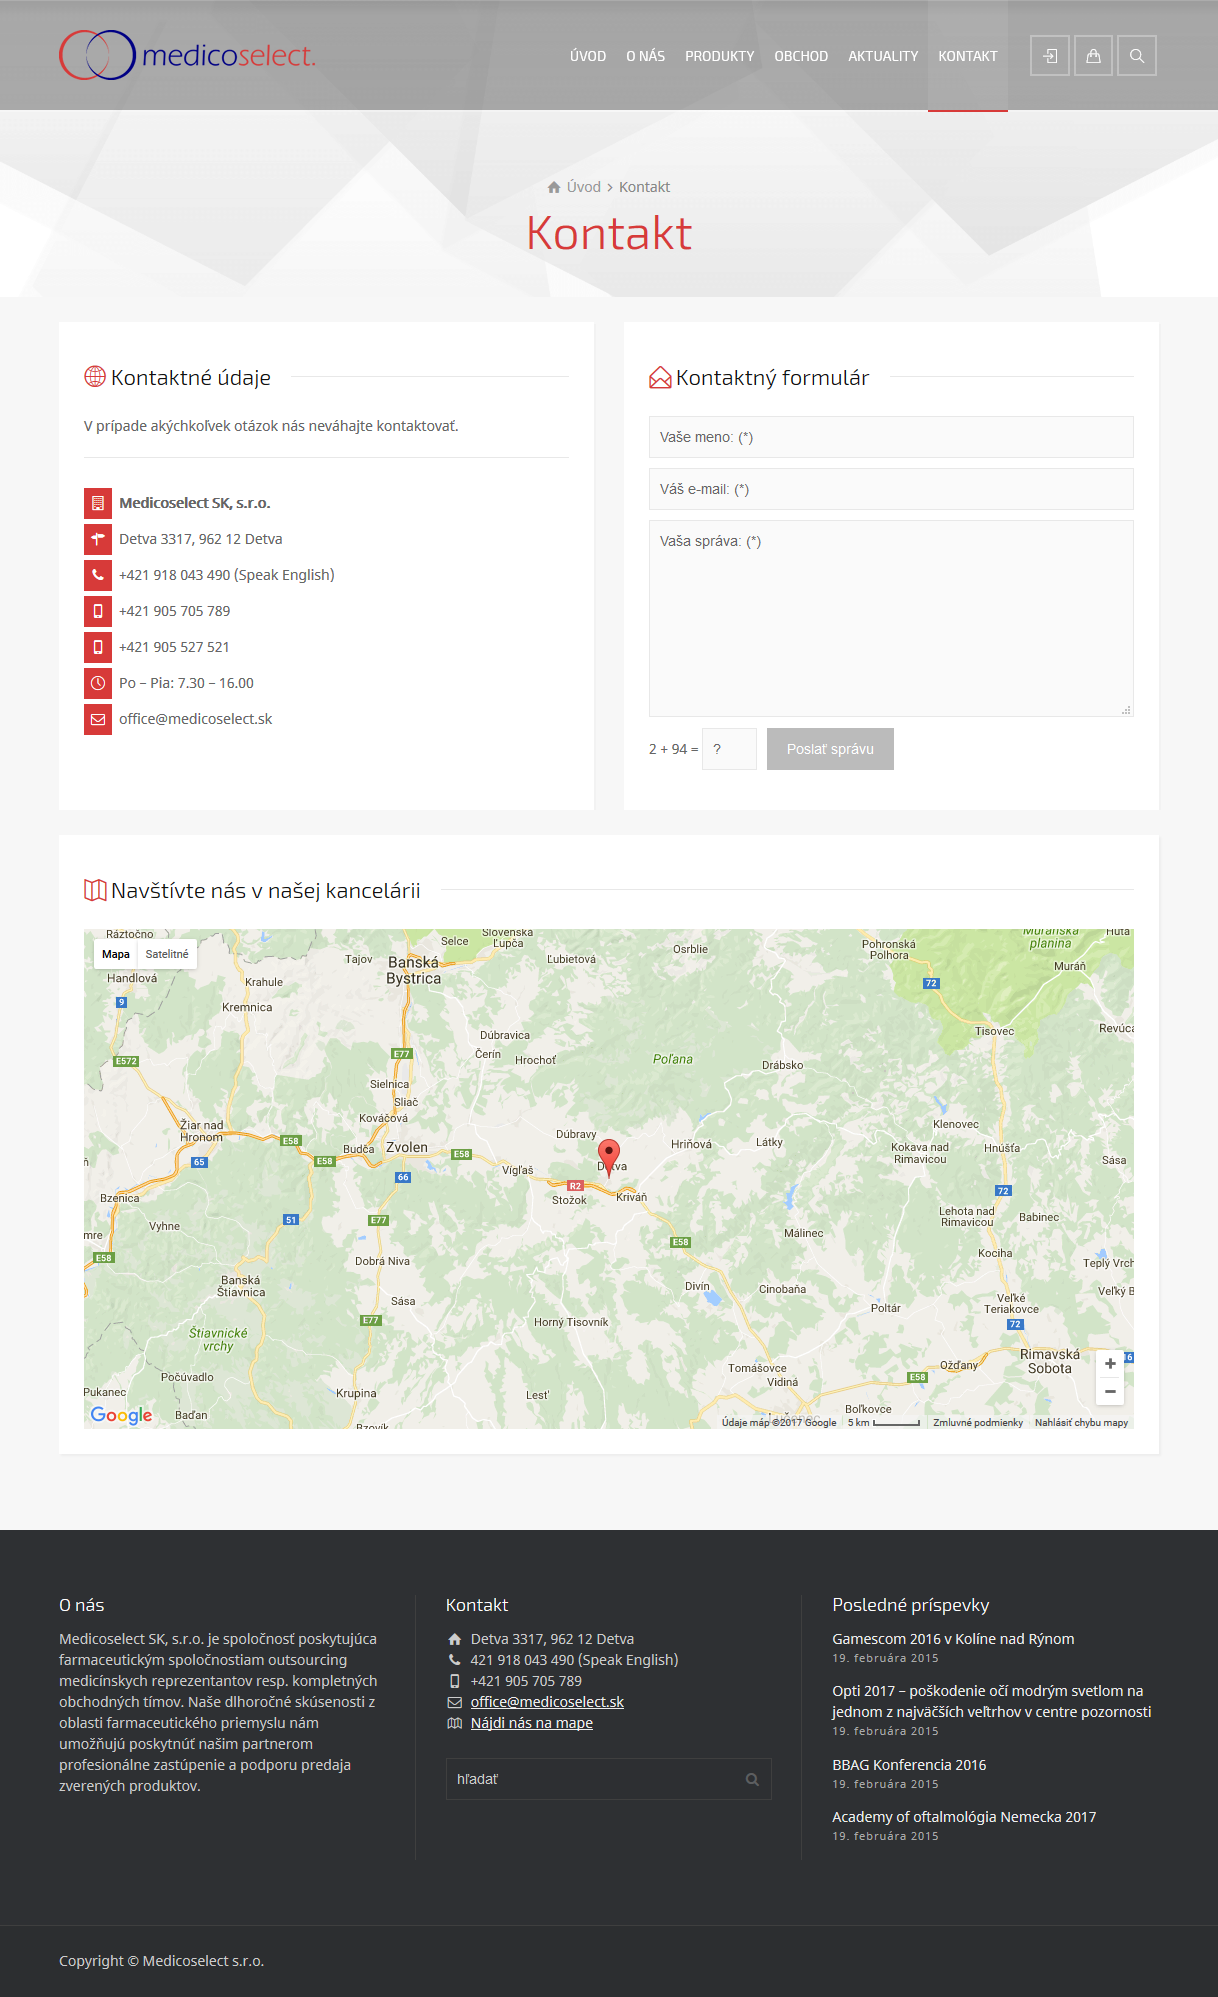Screen dimensions: 1218x1997
Task: Click the envelope icon beside Kontaktný formulár
Action: pyautogui.click(x=660, y=377)
